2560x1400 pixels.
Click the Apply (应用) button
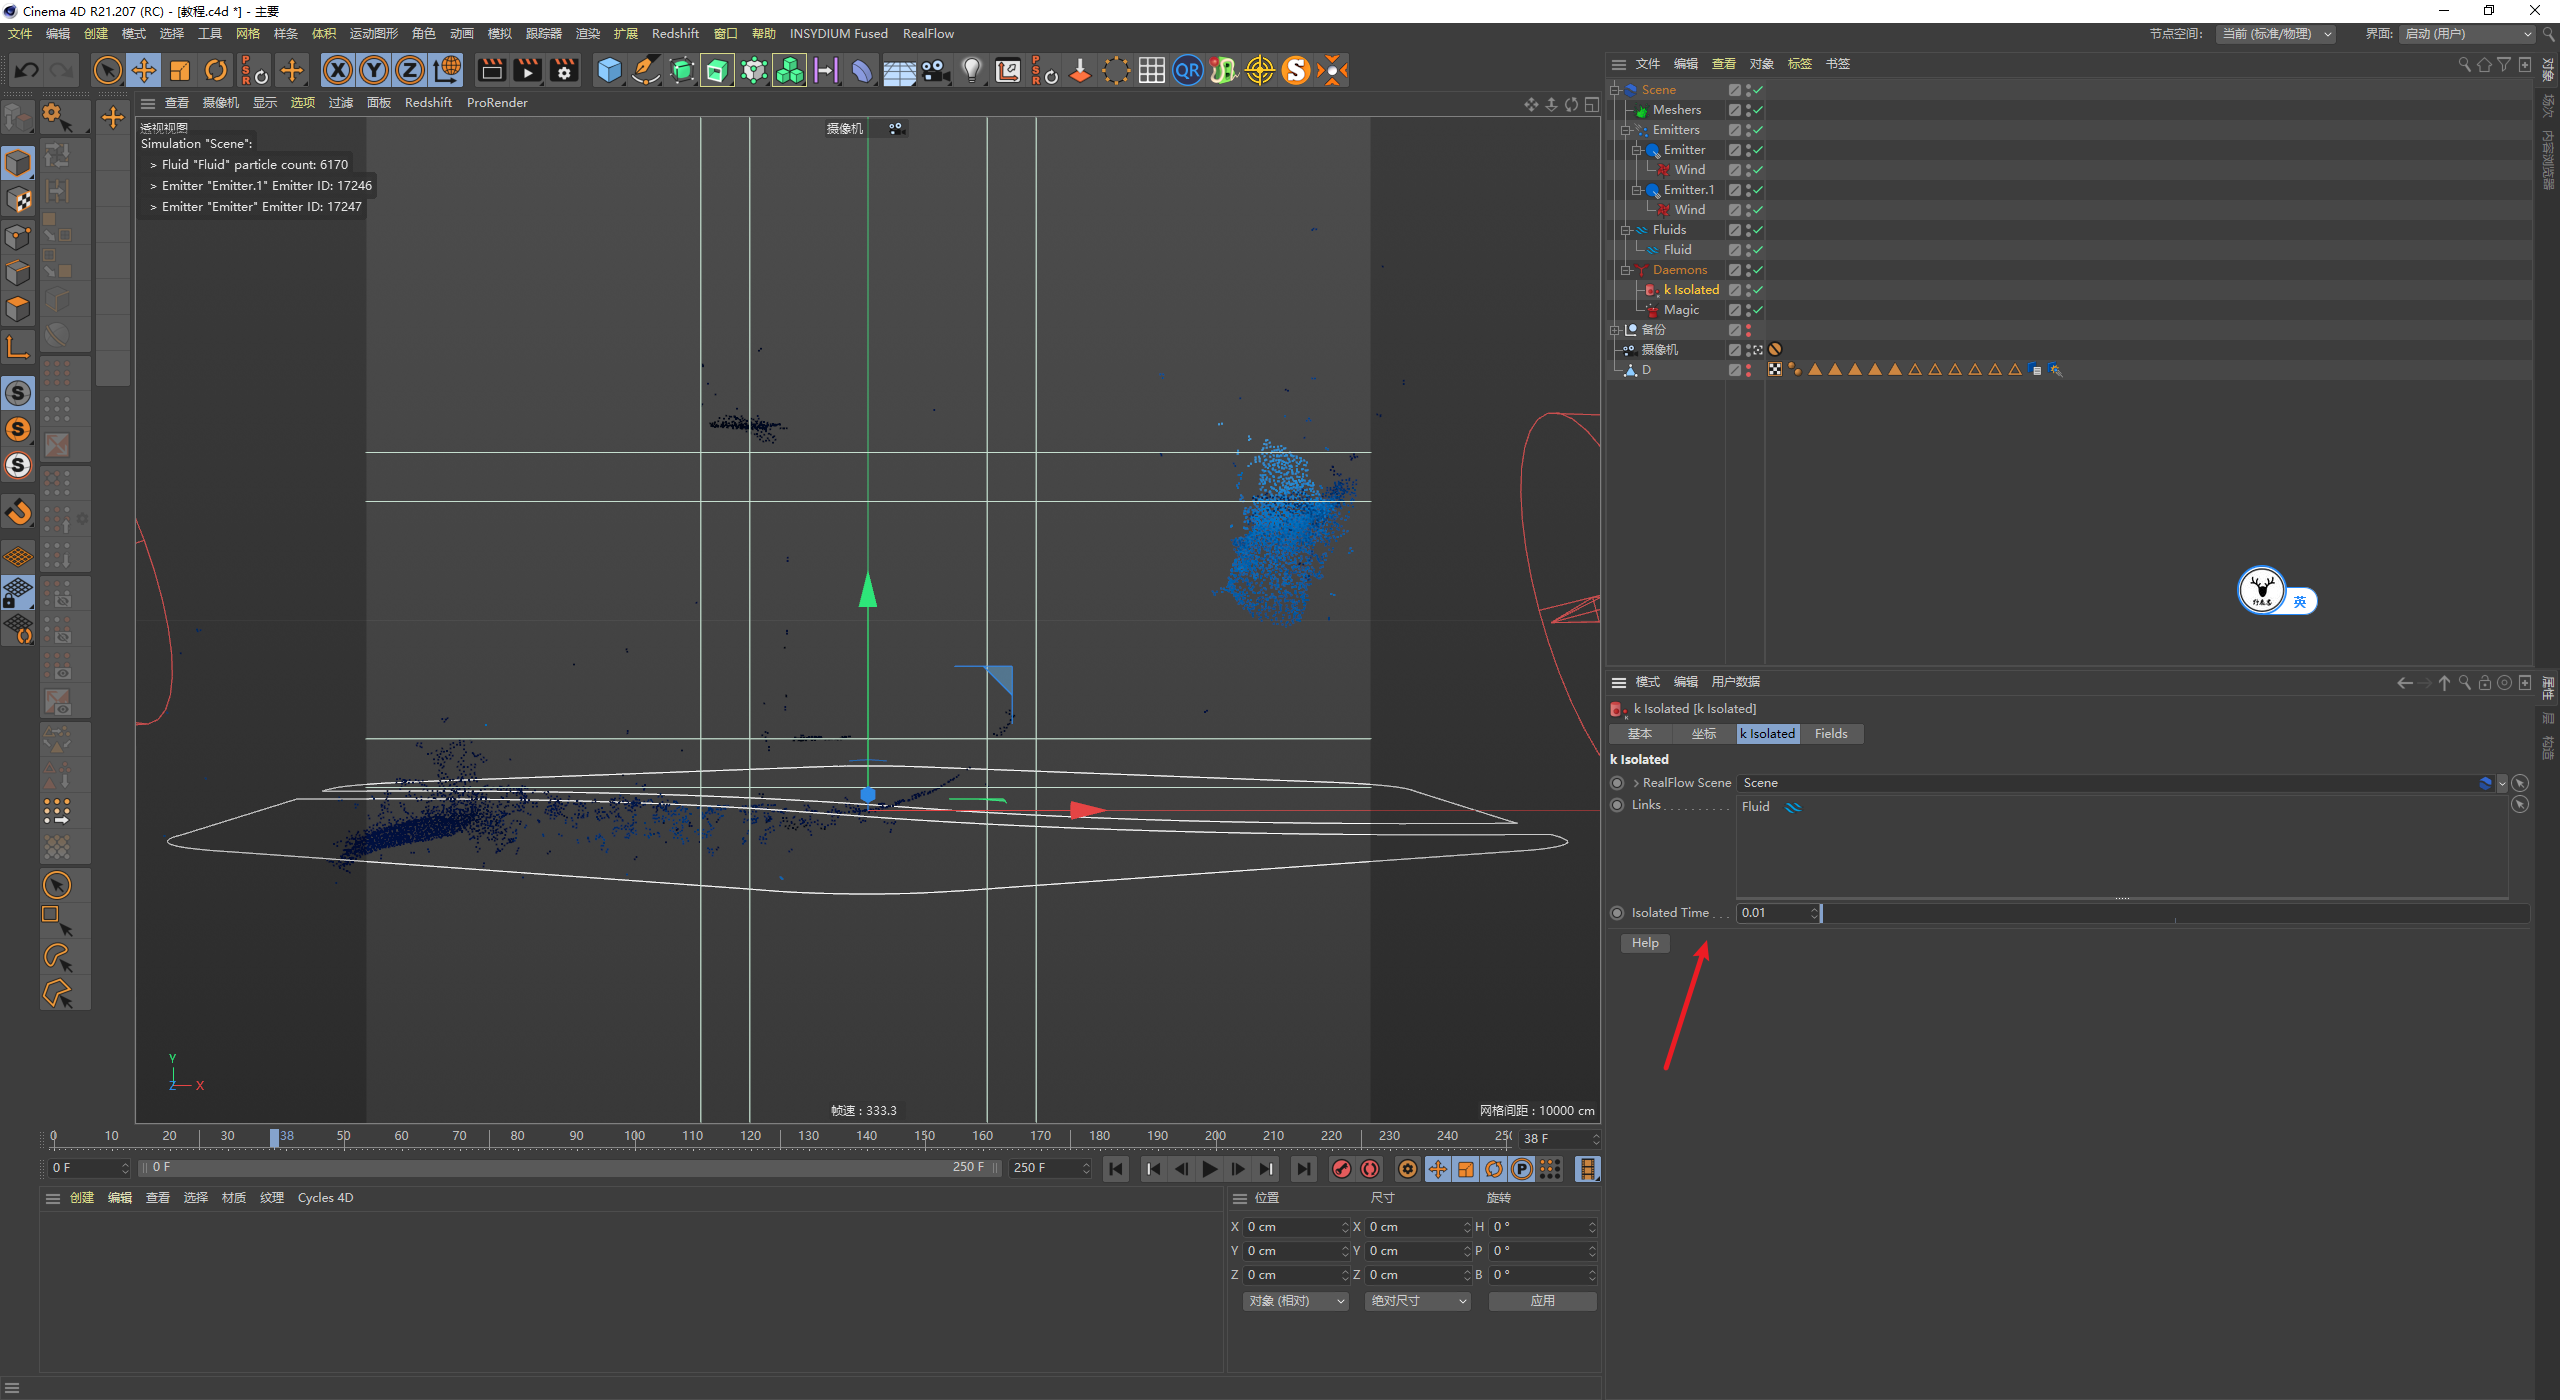[1542, 1301]
